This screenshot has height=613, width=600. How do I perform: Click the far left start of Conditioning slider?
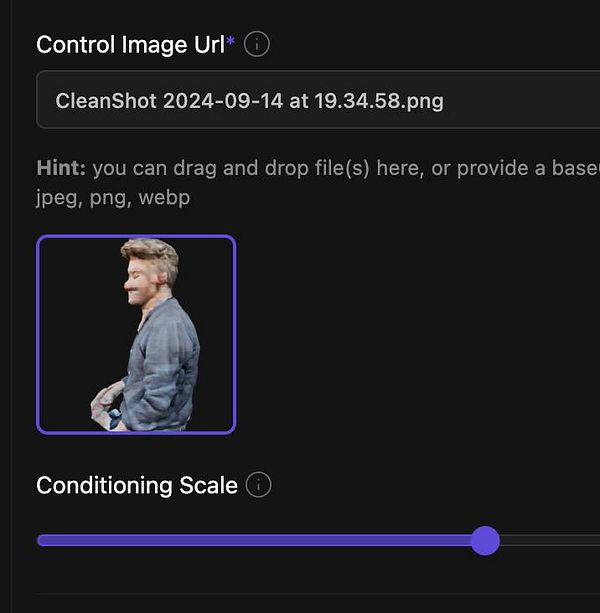pos(42,541)
